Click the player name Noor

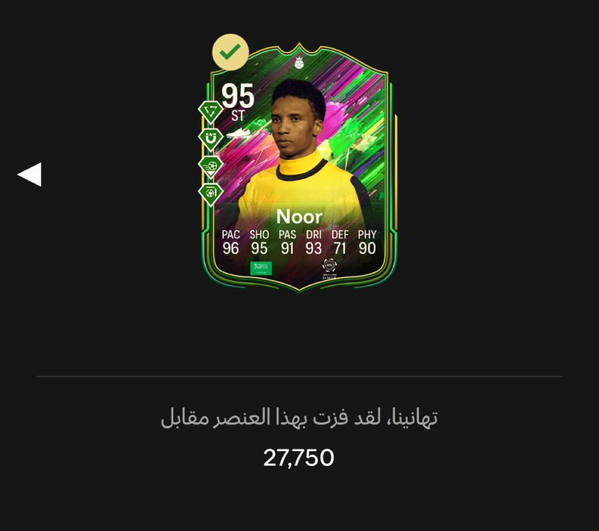click(x=300, y=217)
